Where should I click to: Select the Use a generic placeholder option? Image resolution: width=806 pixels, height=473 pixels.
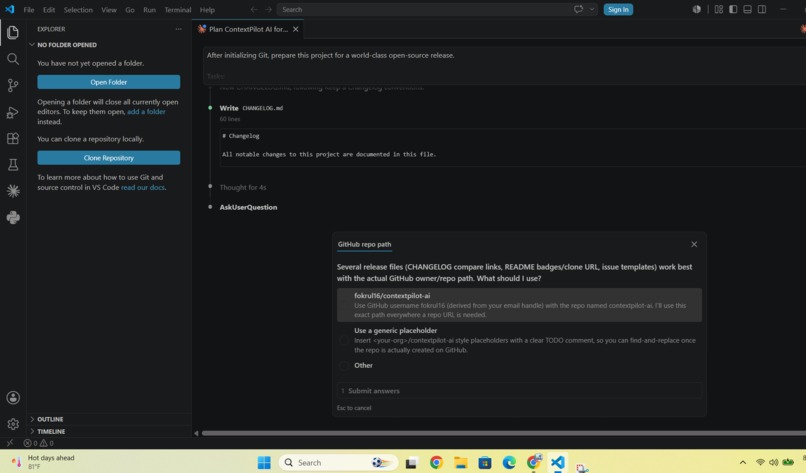point(519,340)
